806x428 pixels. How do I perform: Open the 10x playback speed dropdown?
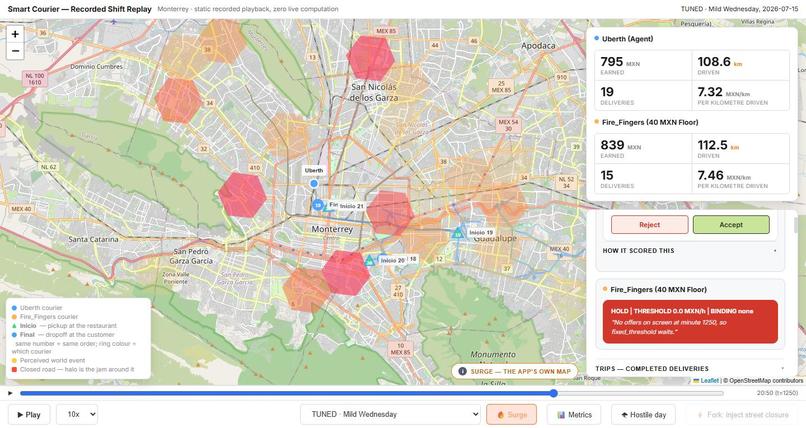coord(77,414)
